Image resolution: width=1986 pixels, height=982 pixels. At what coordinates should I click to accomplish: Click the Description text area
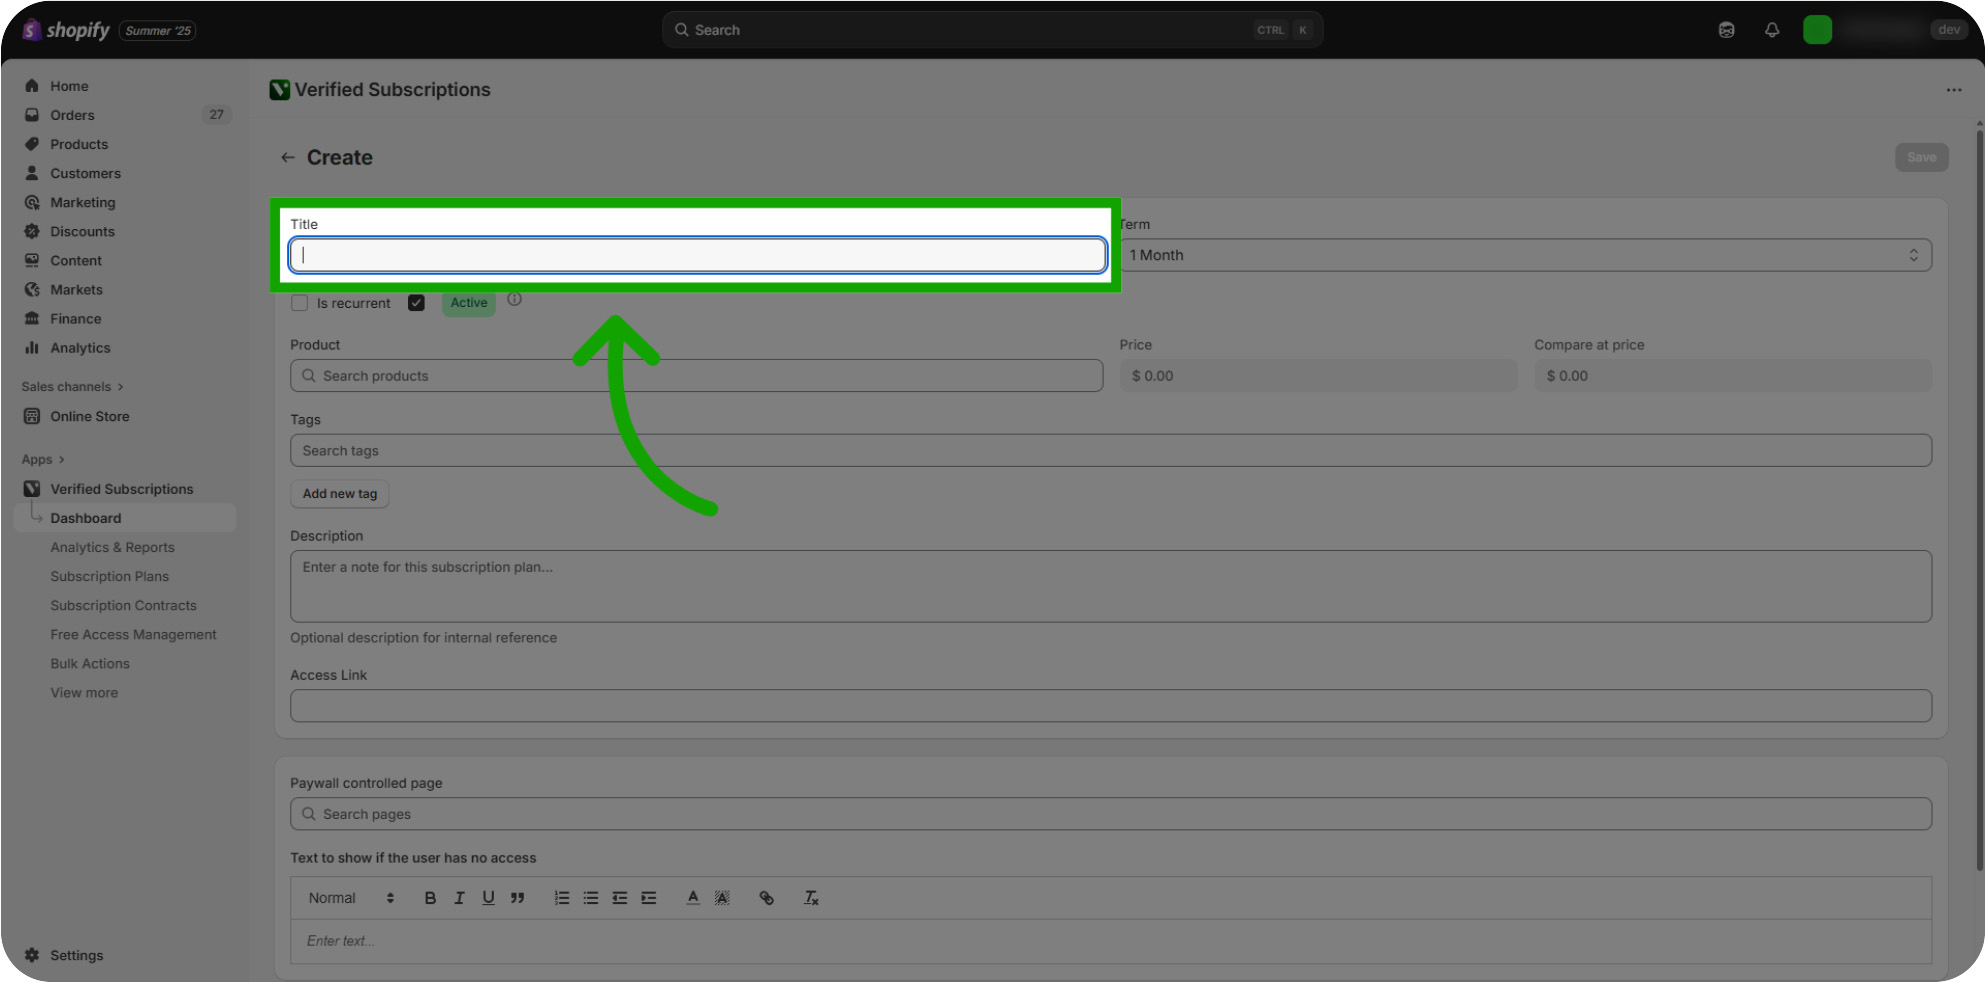tap(1111, 586)
